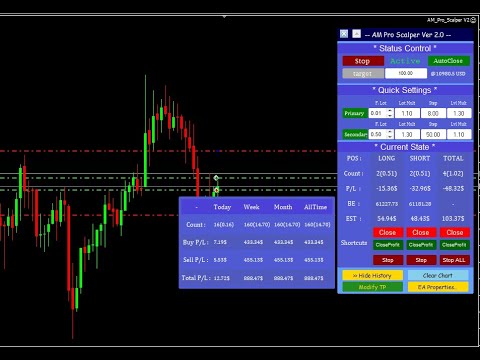480x360 pixels.
Task: Click SHORT EST value 48.43$
Action: pos(420,219)
